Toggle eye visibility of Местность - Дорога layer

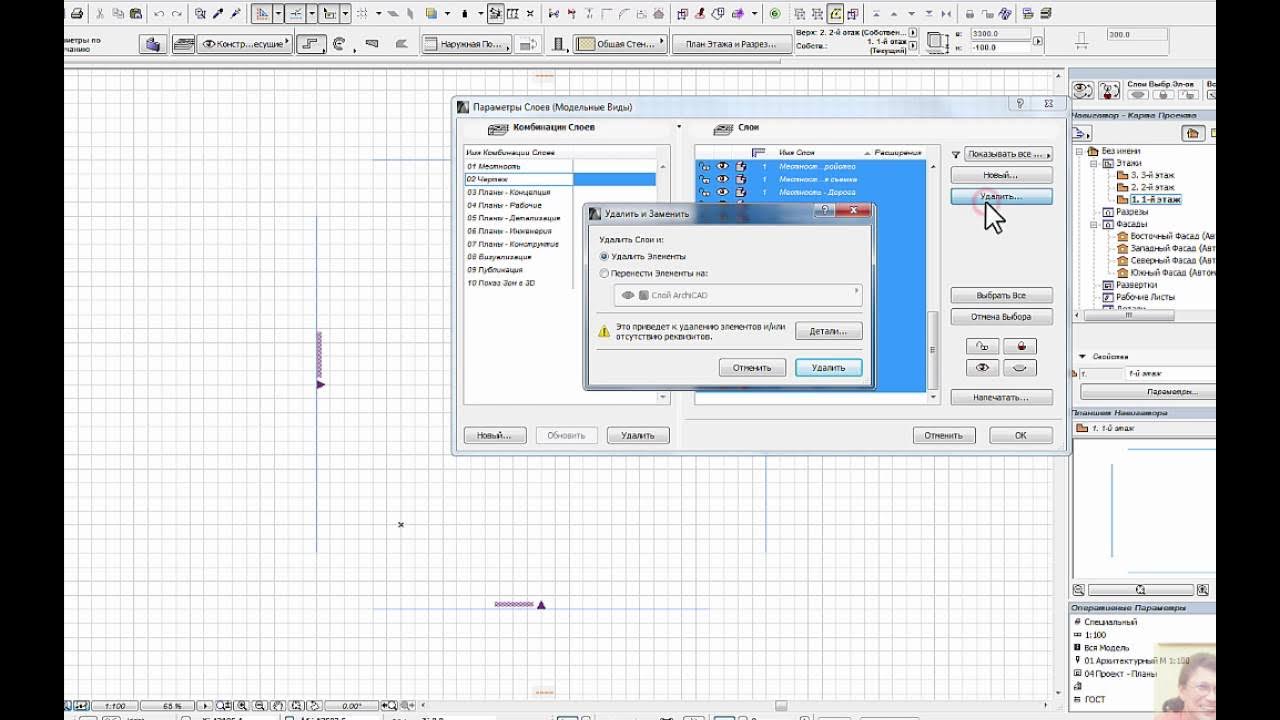pyautogui.click(x=722, y=192)
